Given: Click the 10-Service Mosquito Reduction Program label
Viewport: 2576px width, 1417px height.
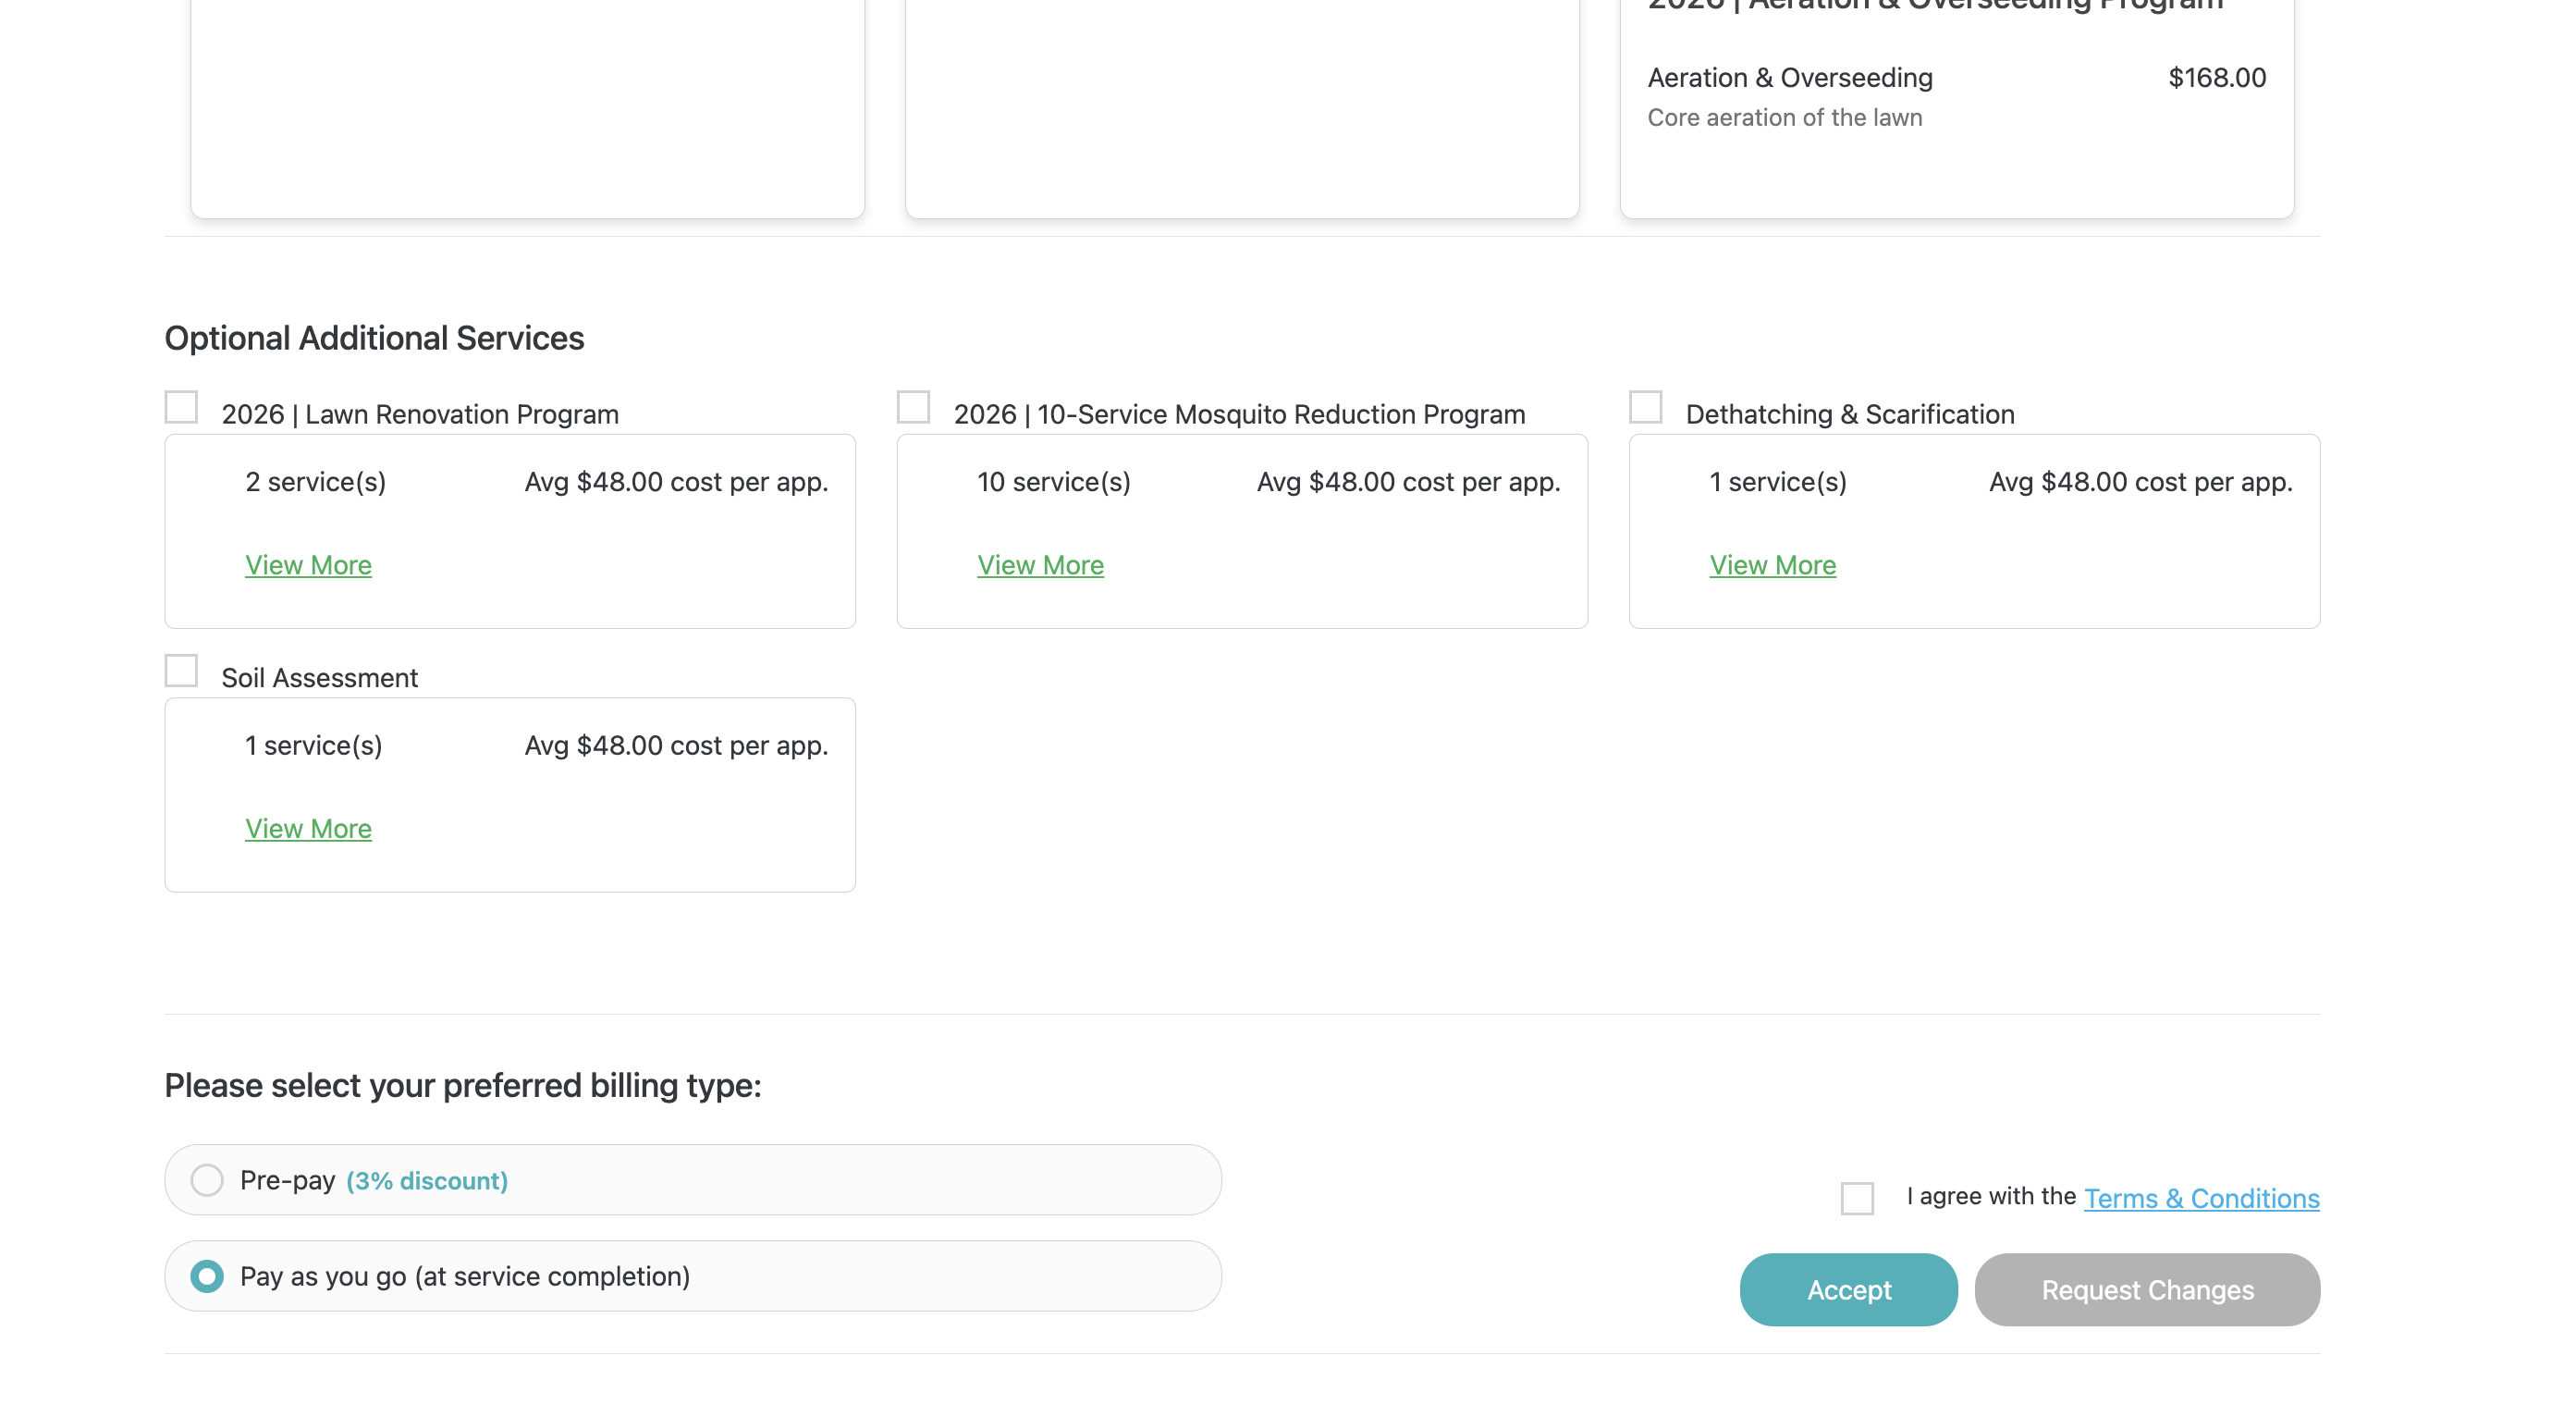Looking at the screenshot, I should point(1239,414).
